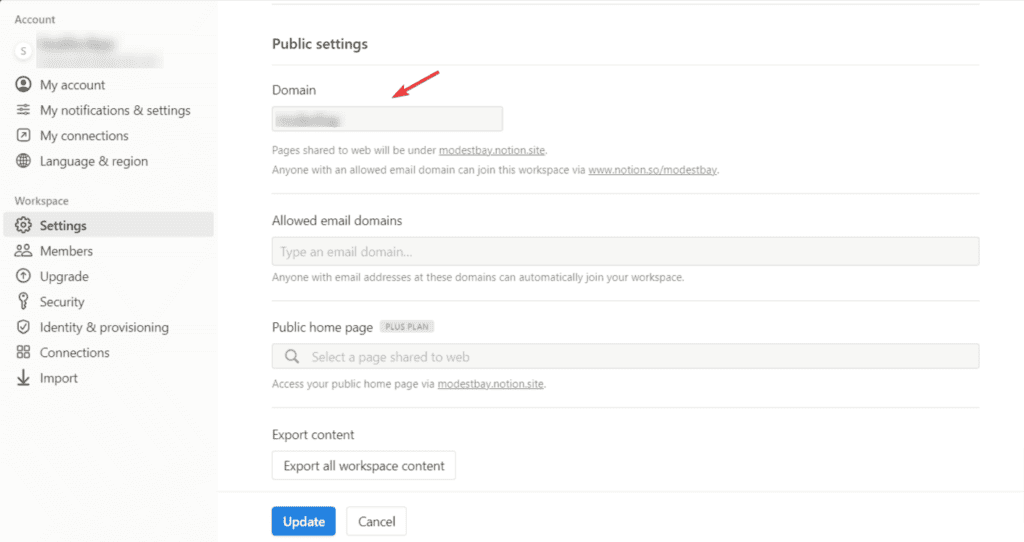The height and width of the screenshot is (542, 1024).
Task: Click the Upgrade circled arrow icon
Action: point(23,277)
